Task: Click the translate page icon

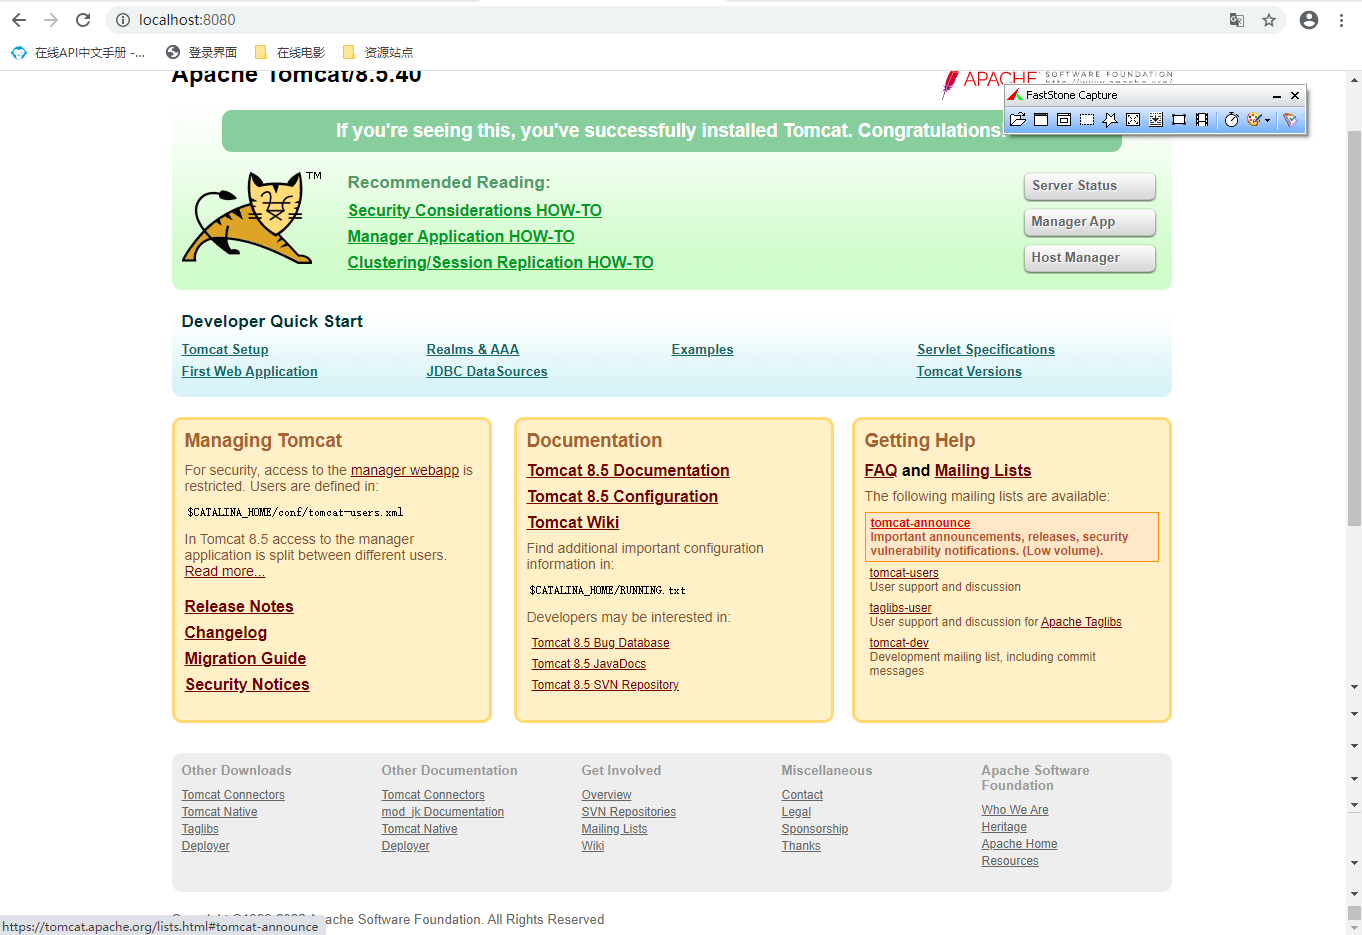Action: tap(1237, 20)
